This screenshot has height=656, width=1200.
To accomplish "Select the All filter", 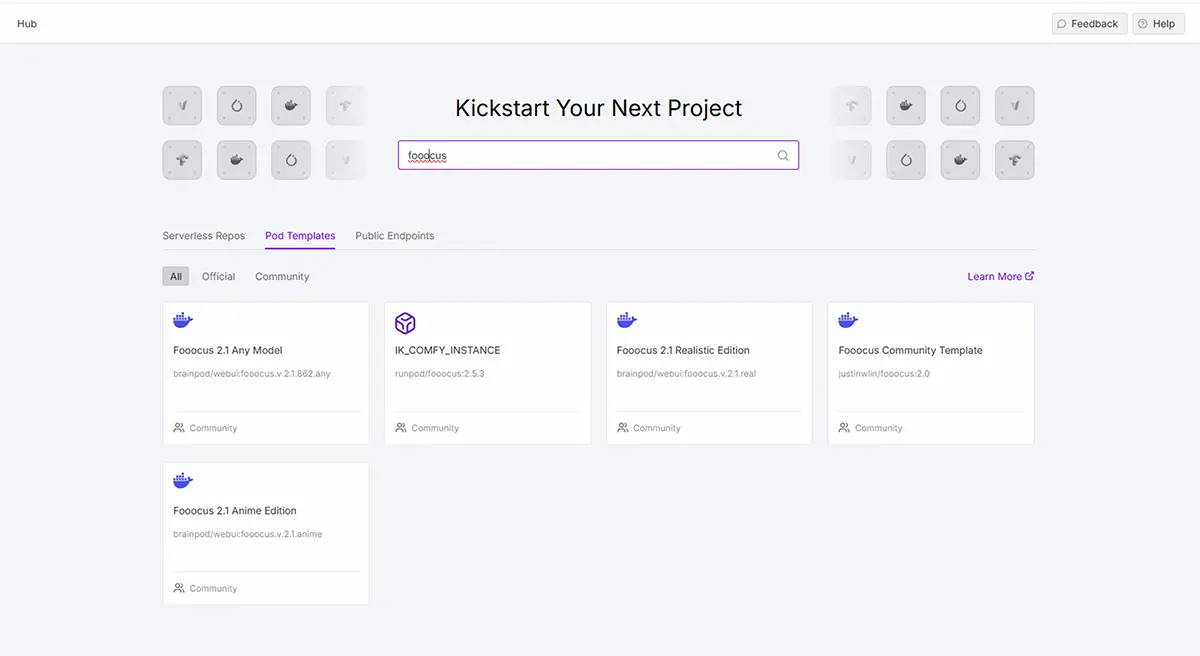I will click(176, 276).
